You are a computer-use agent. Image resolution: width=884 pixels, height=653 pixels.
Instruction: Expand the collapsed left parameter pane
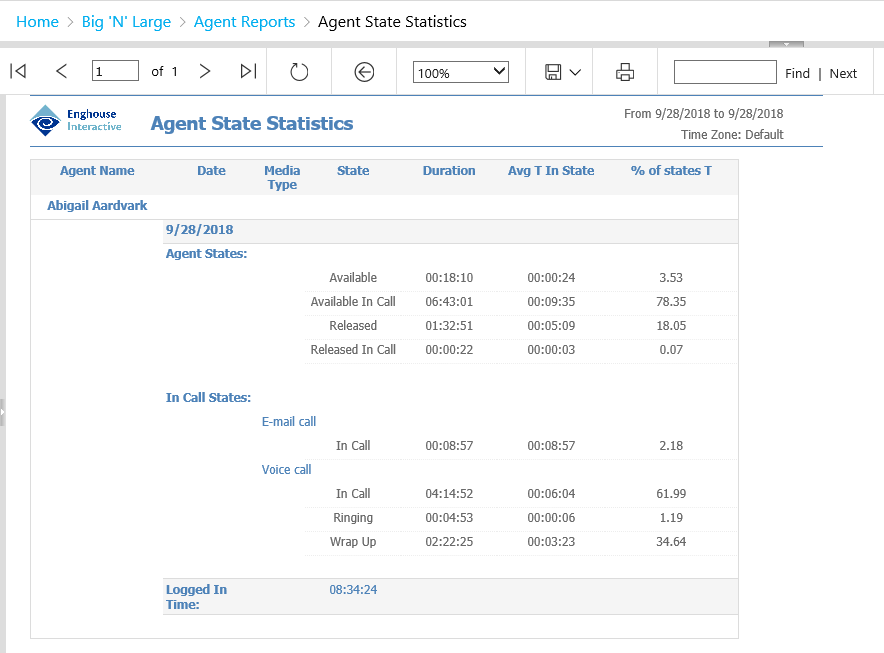coord(4,411)
